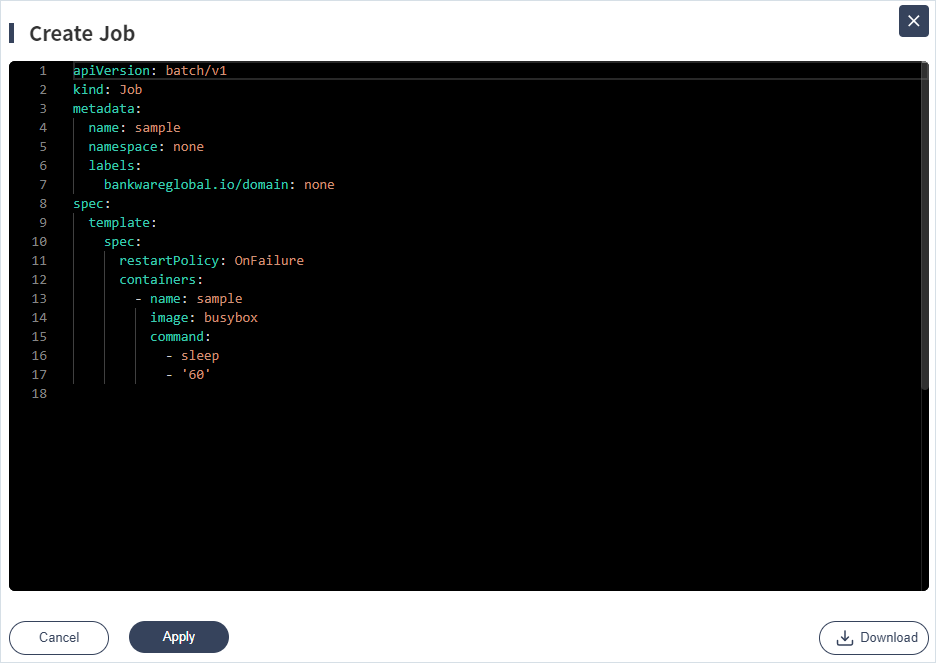
Task: Click the '- sleep' command entry
Action: tap(192, 356)
